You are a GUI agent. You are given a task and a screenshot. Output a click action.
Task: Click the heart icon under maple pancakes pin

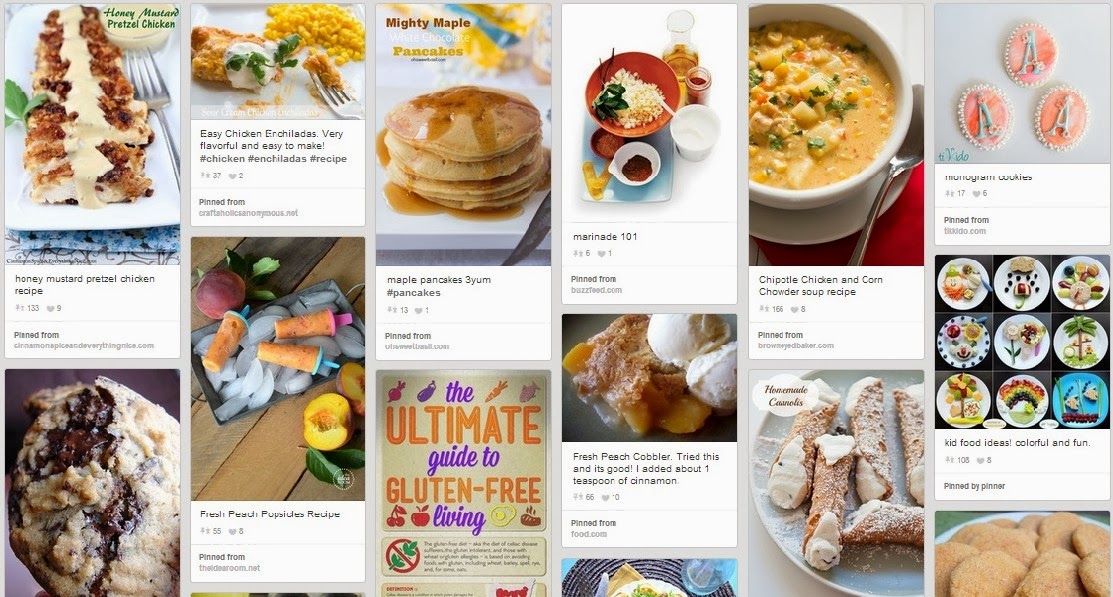(420, 310)
